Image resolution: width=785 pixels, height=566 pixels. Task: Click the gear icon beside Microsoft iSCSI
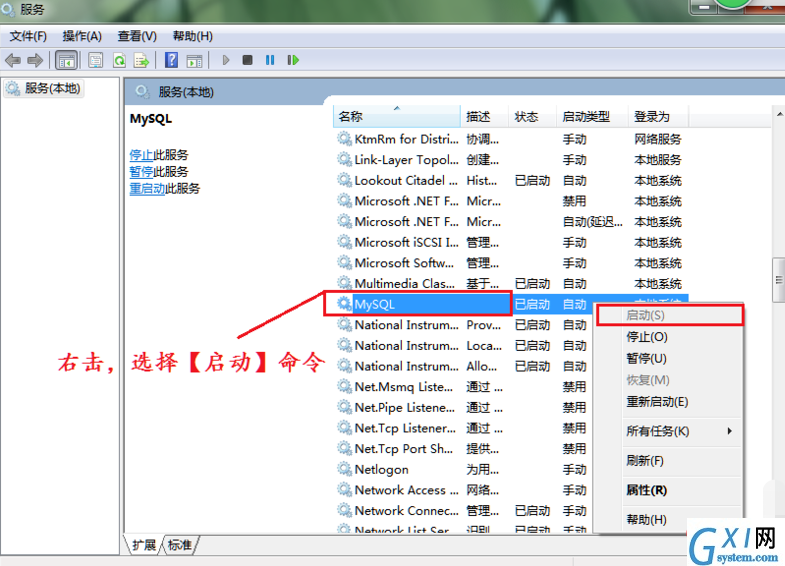tap(344, 242)
